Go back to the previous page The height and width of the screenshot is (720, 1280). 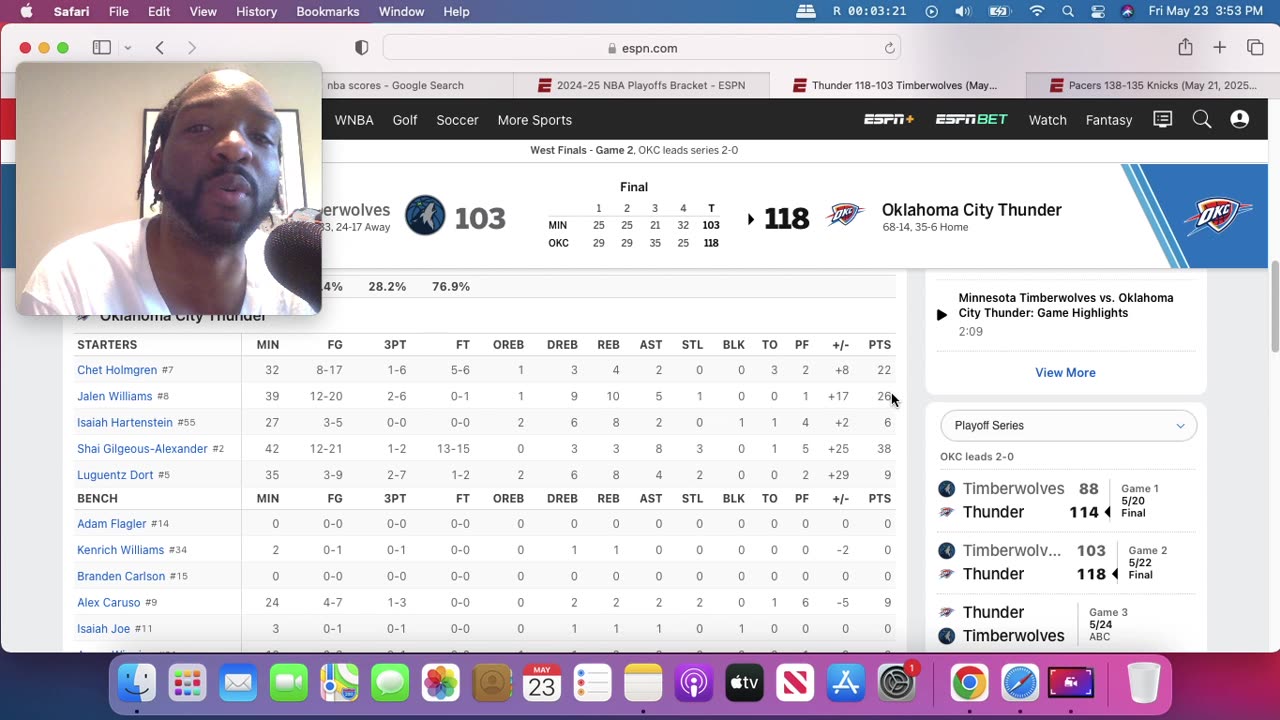159,48
